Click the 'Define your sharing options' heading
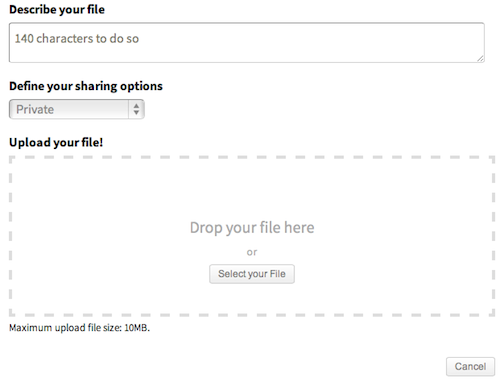This screenshot has width=500, height=382. click(86, 86)
